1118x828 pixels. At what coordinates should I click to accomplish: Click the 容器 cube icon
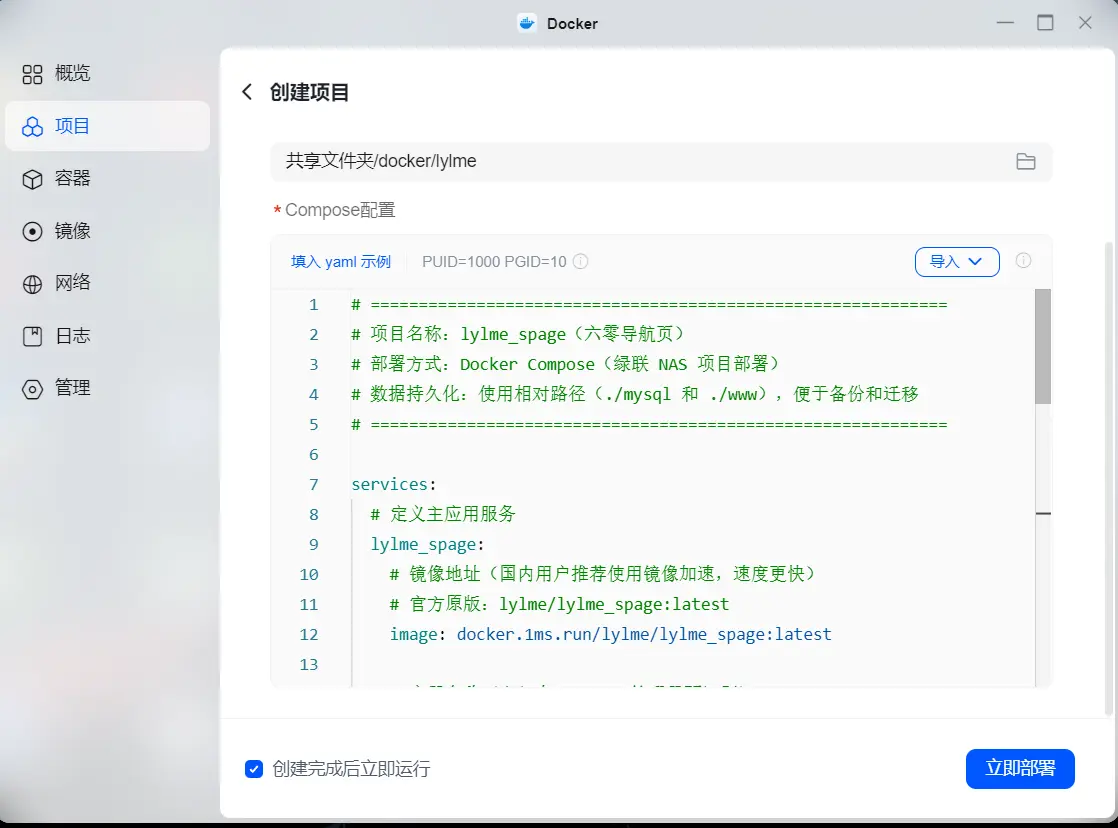(32, 179)
